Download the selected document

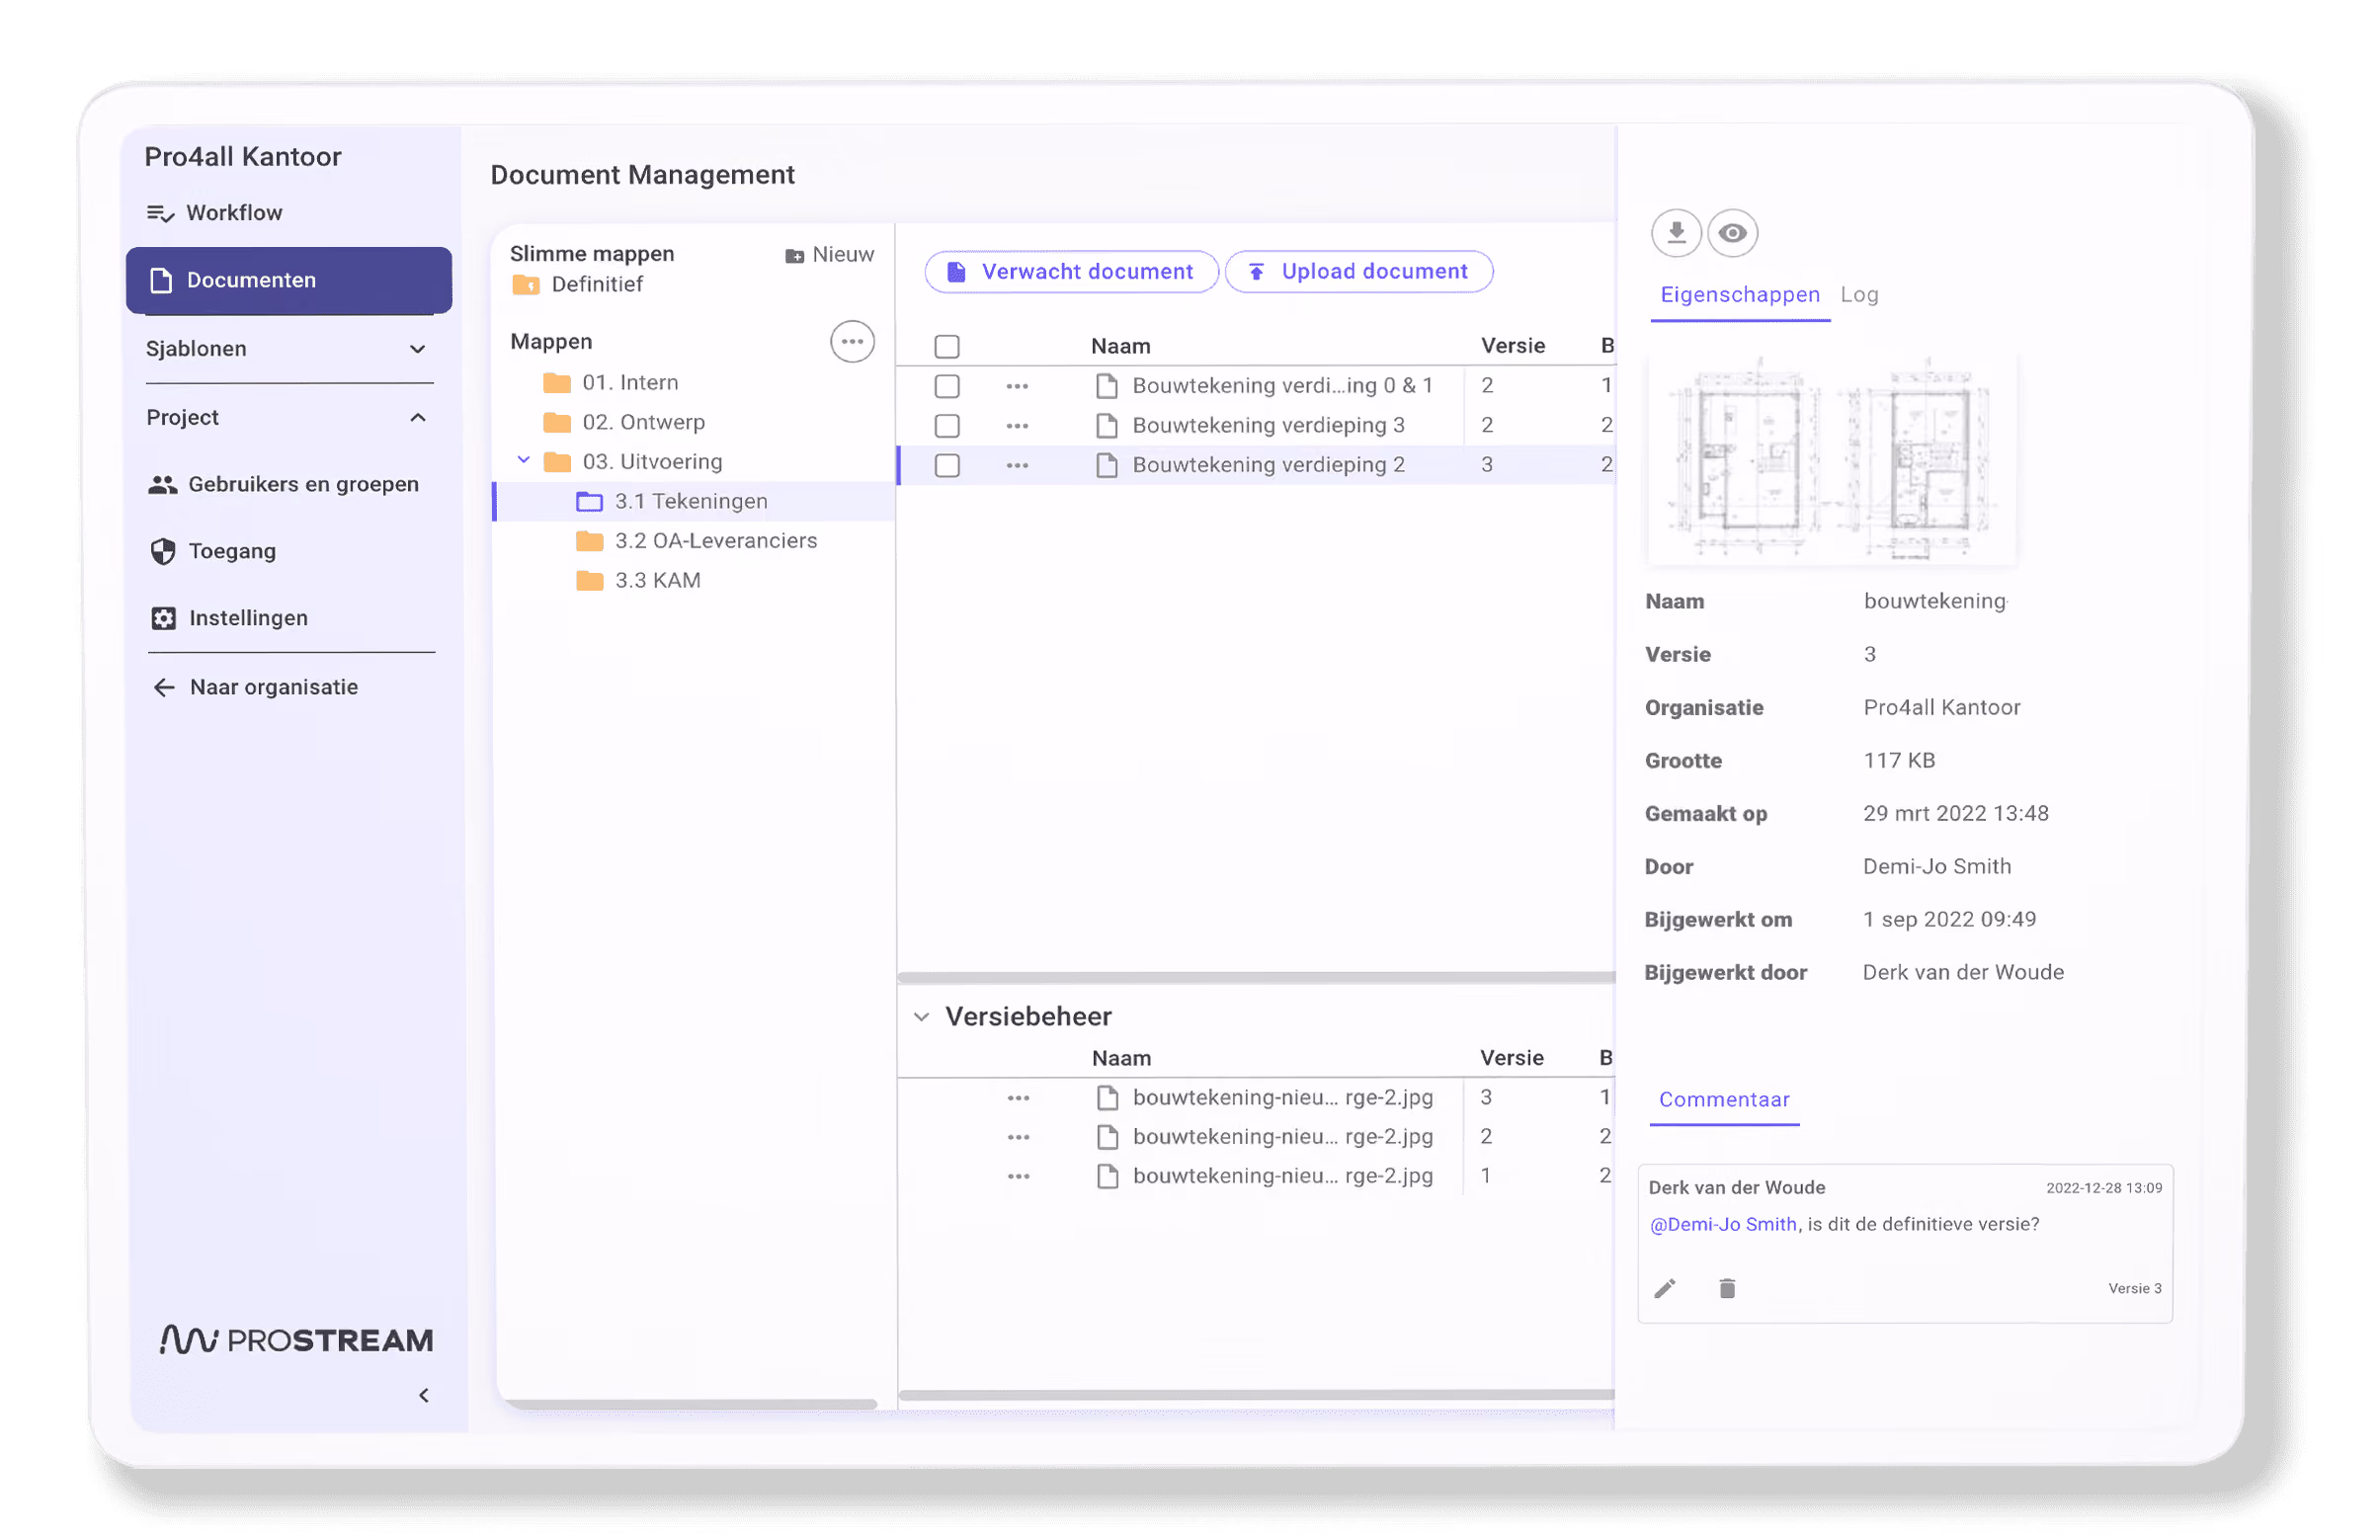pyautogui.click(x=1676, y=233)
